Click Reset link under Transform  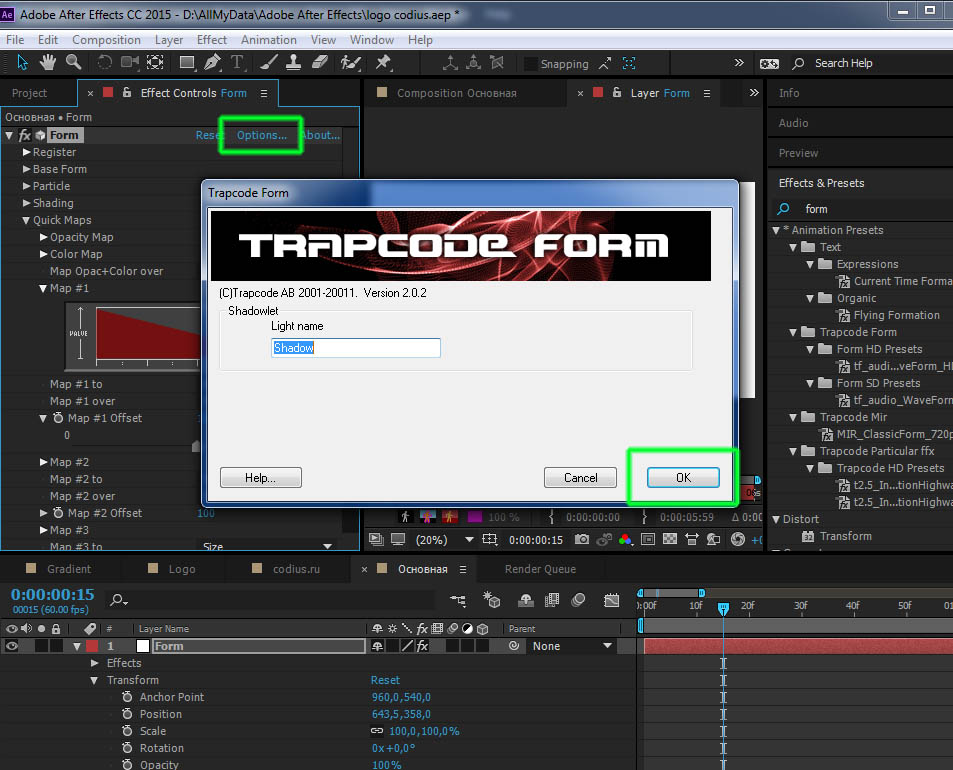385,679
